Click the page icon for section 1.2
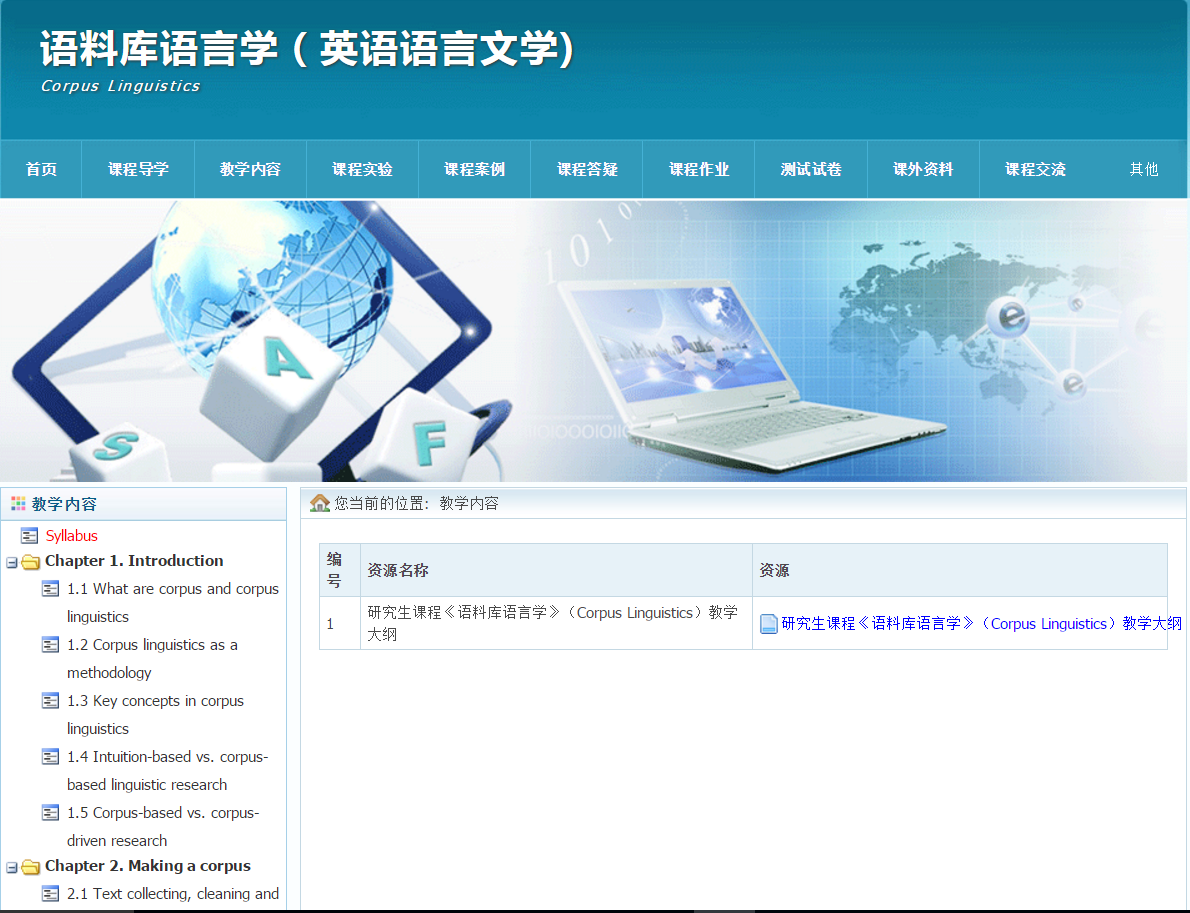This screenshot has height=913, width=1190. point(51,645)
